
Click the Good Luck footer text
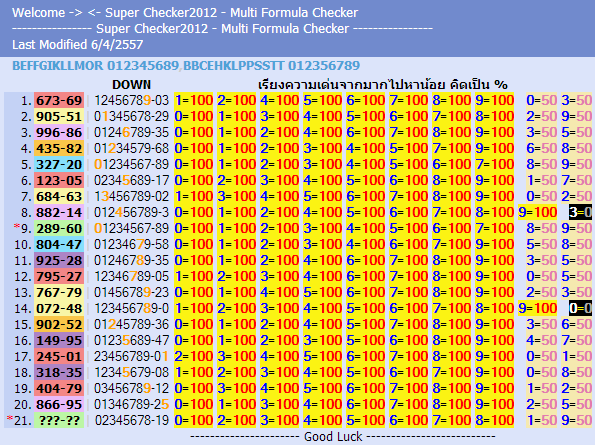click(x=333, y=437)
